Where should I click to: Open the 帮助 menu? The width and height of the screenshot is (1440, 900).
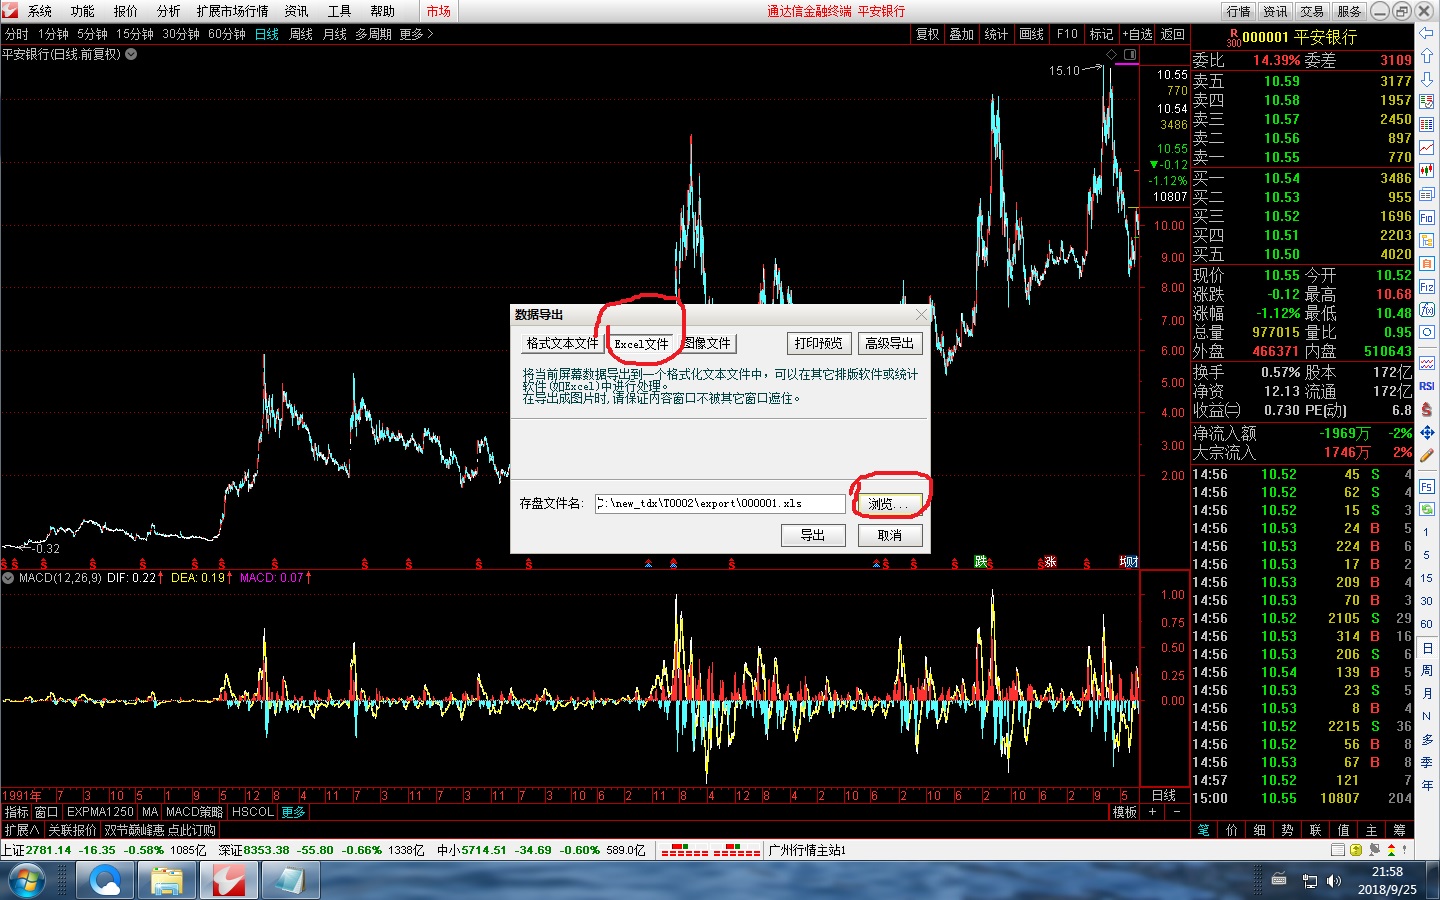click(382, 11)
